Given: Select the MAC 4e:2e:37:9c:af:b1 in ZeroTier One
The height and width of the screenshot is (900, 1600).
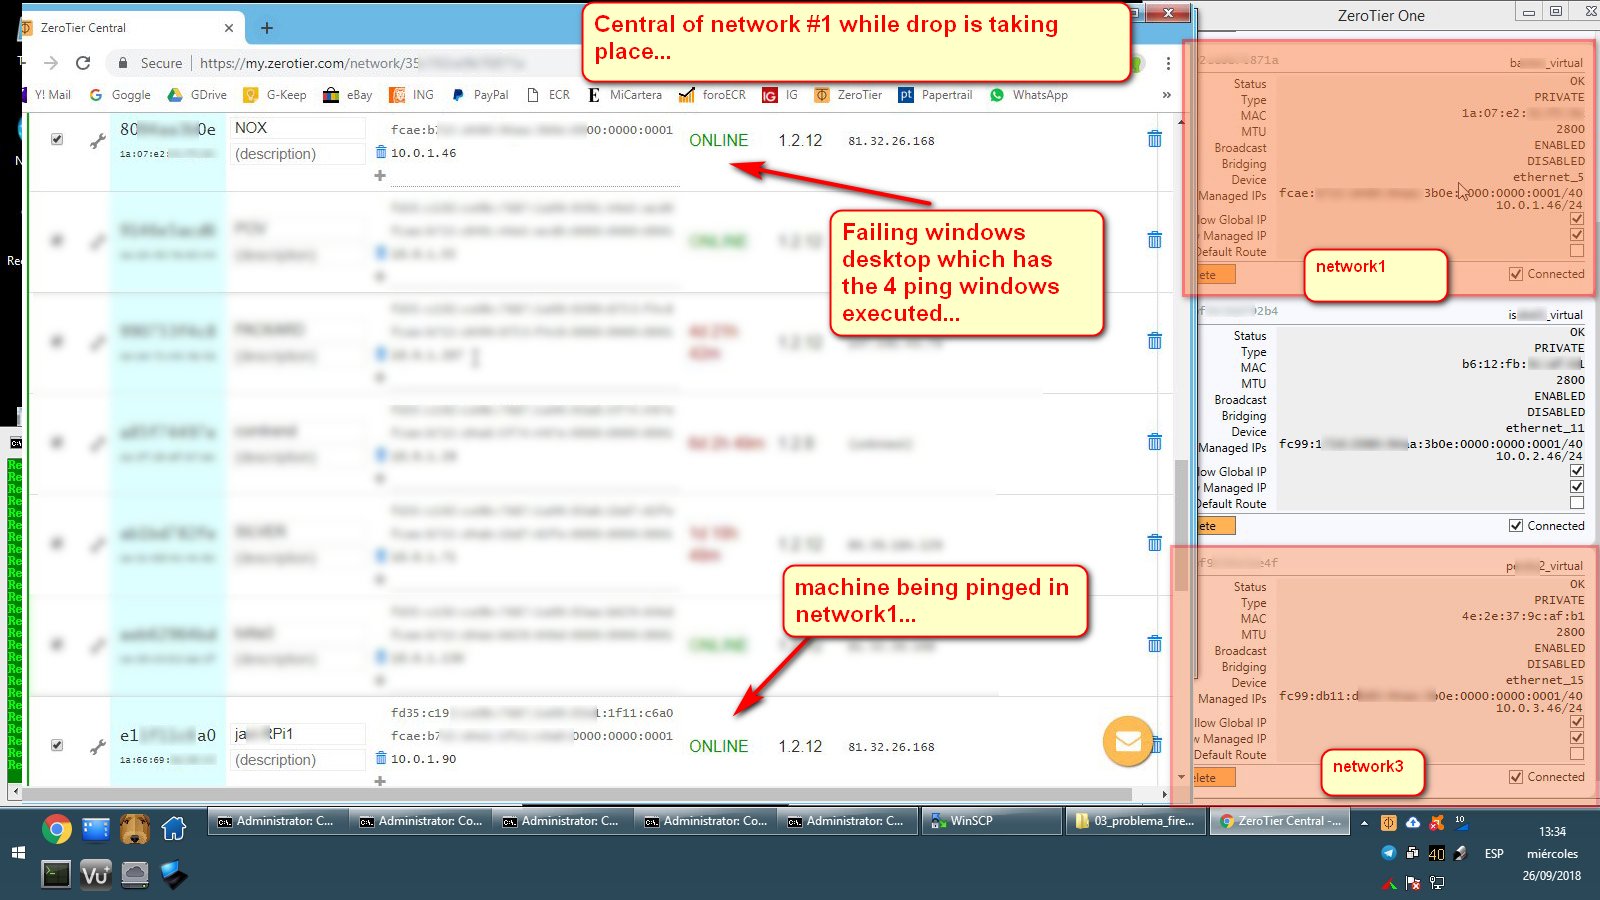Looking at the screenshot, I should pyautogui.click(x=1523, y=616).
